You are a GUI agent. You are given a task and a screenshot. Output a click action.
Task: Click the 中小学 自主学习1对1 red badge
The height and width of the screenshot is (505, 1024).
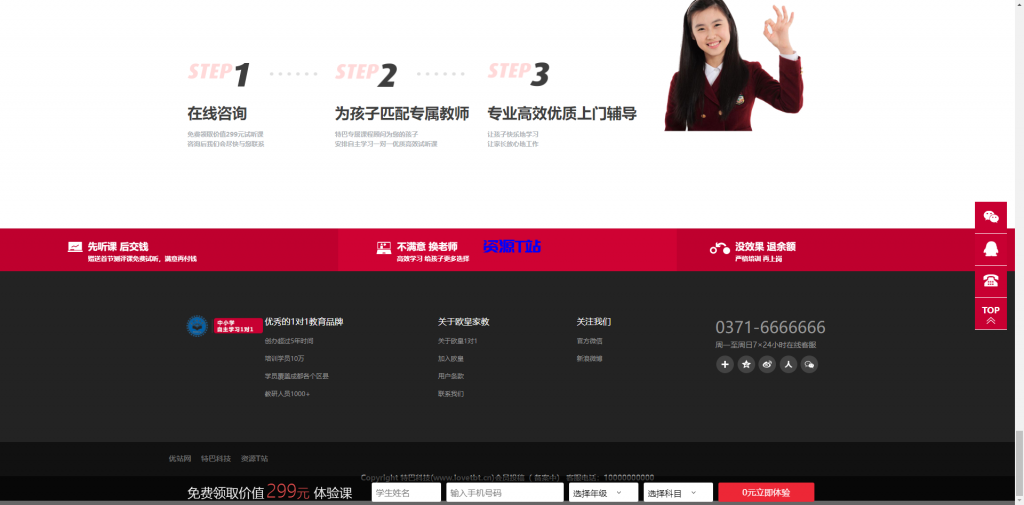[238, 326]
